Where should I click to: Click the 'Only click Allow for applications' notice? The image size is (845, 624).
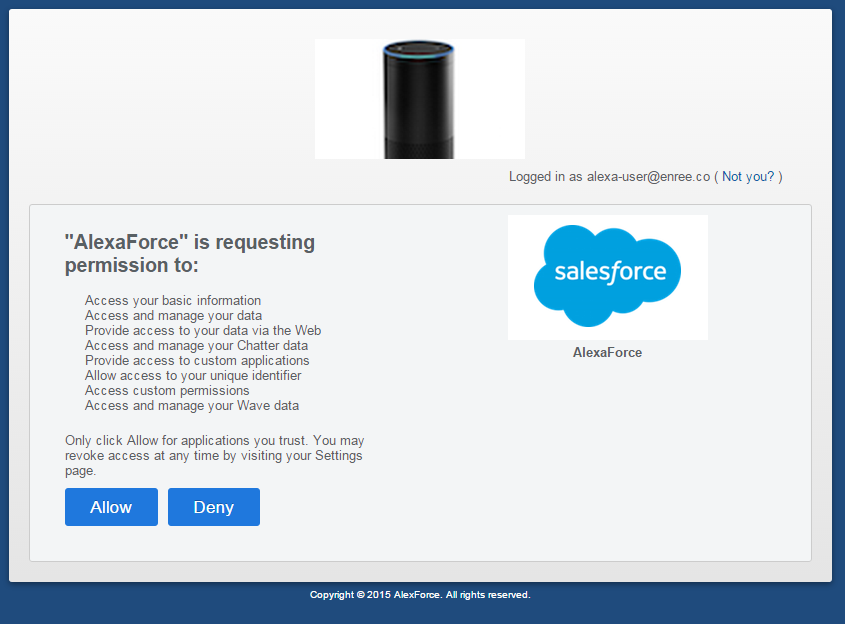tap(214, 455)
